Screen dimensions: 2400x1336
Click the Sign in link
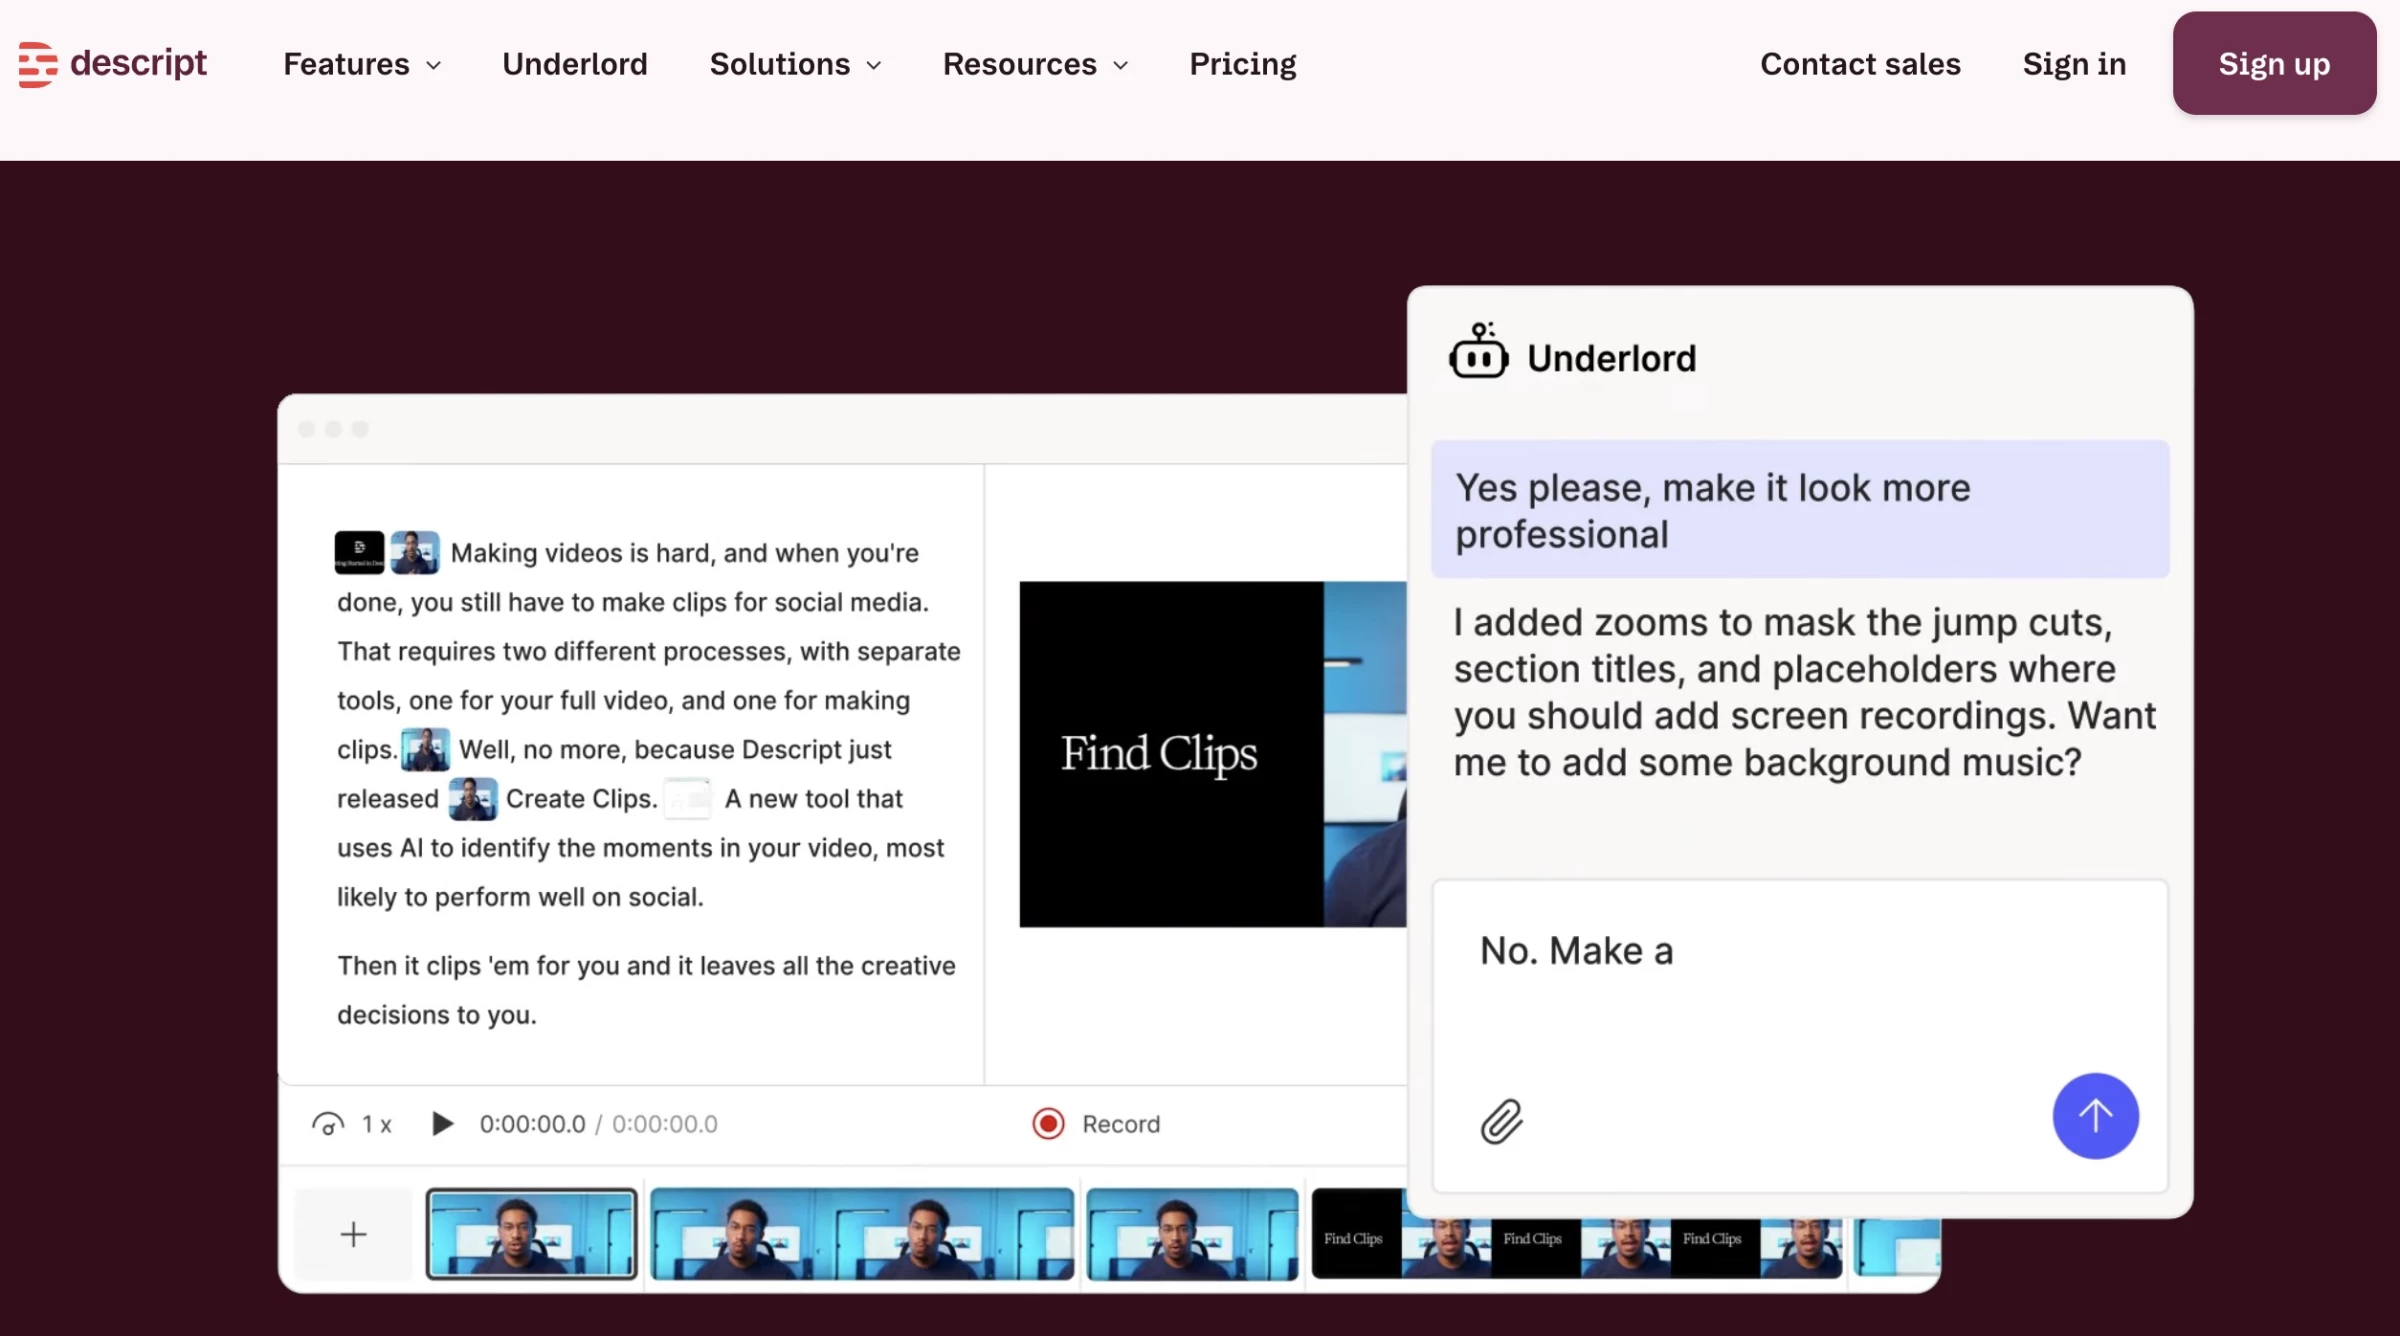point(2074,64)
